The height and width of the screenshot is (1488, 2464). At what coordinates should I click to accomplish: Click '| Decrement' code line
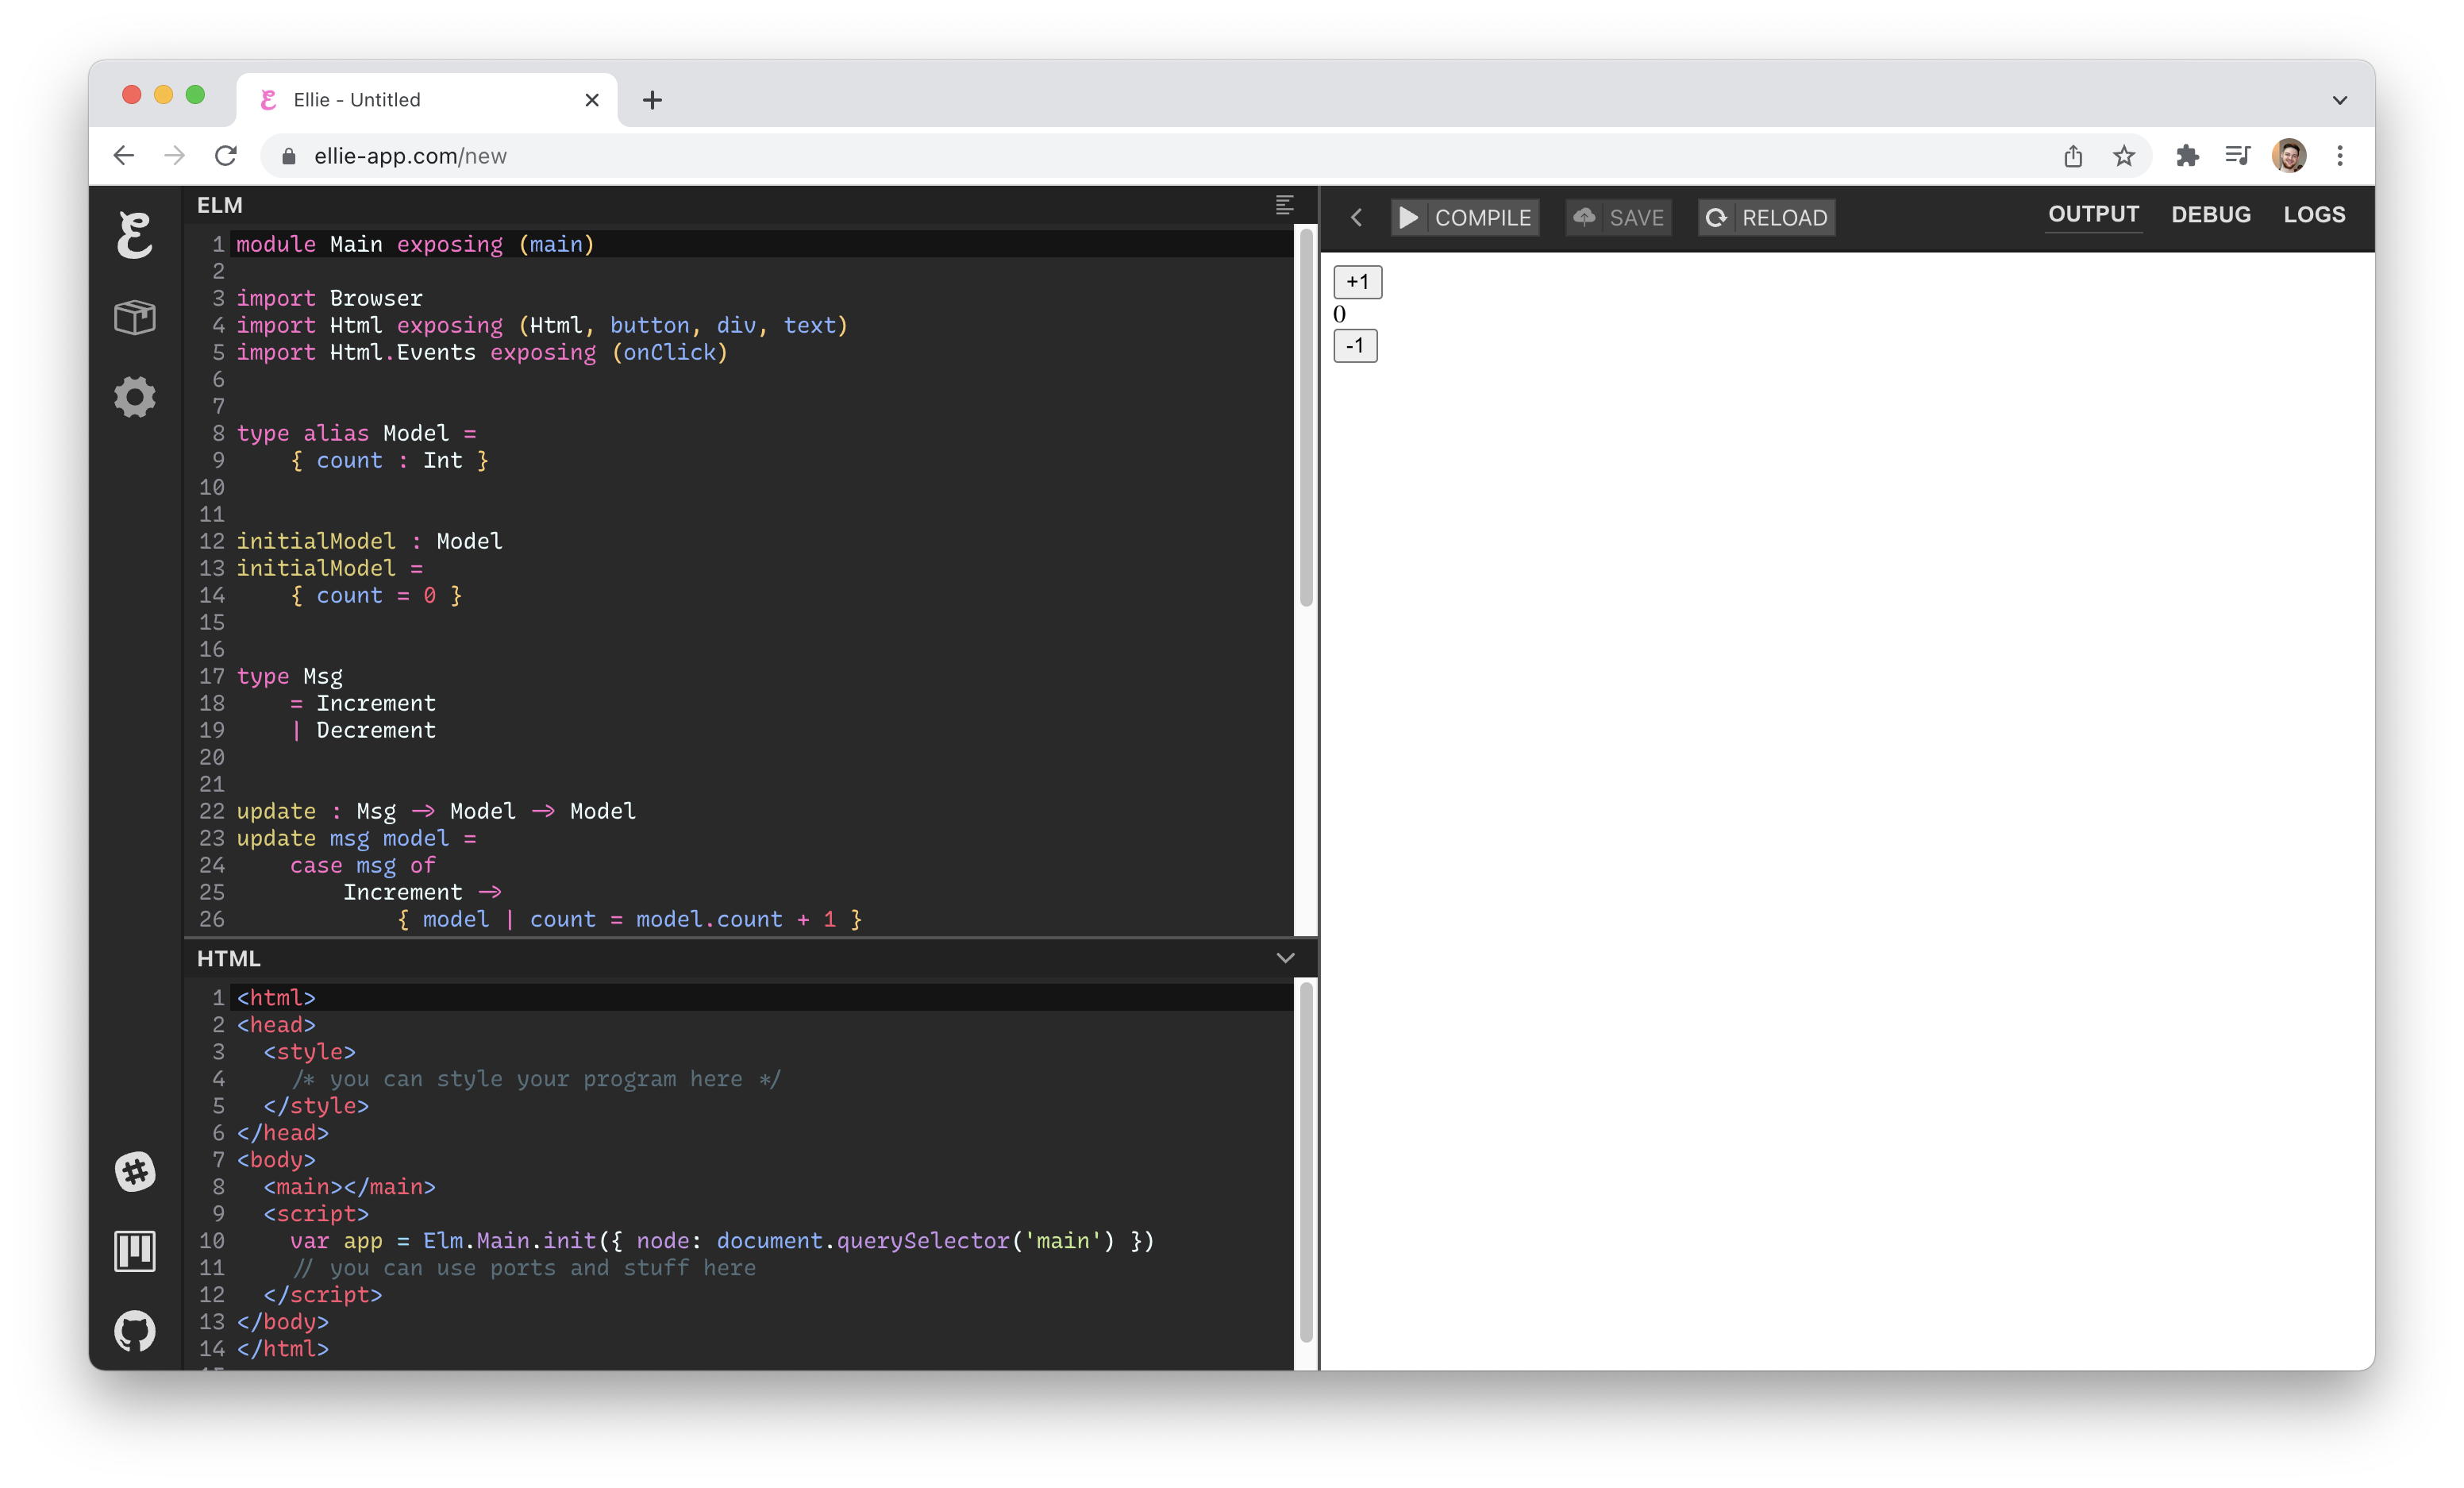click(363, 730)
